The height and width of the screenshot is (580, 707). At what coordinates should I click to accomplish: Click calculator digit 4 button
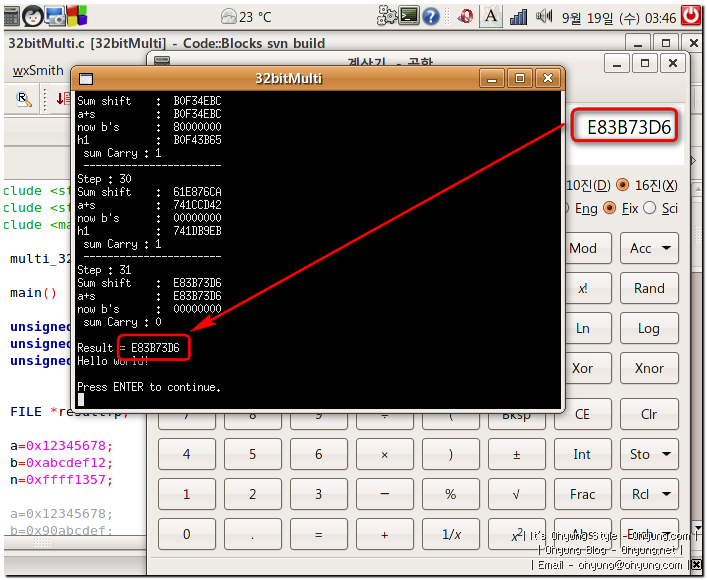[187, 454]
